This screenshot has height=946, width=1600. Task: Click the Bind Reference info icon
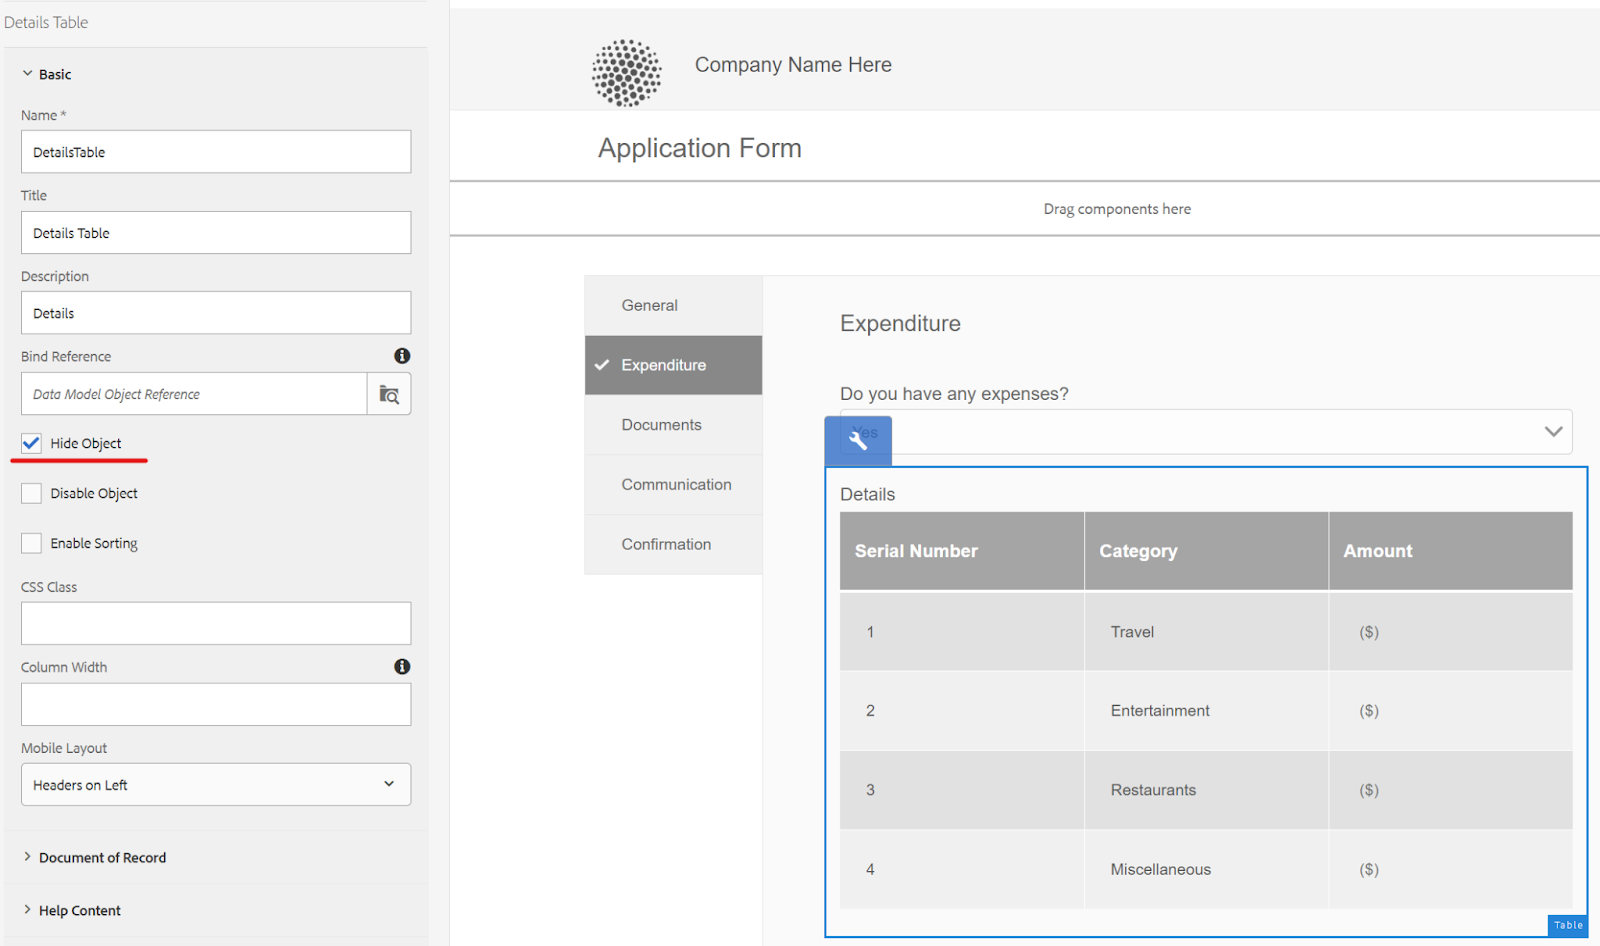click(402, 356)
